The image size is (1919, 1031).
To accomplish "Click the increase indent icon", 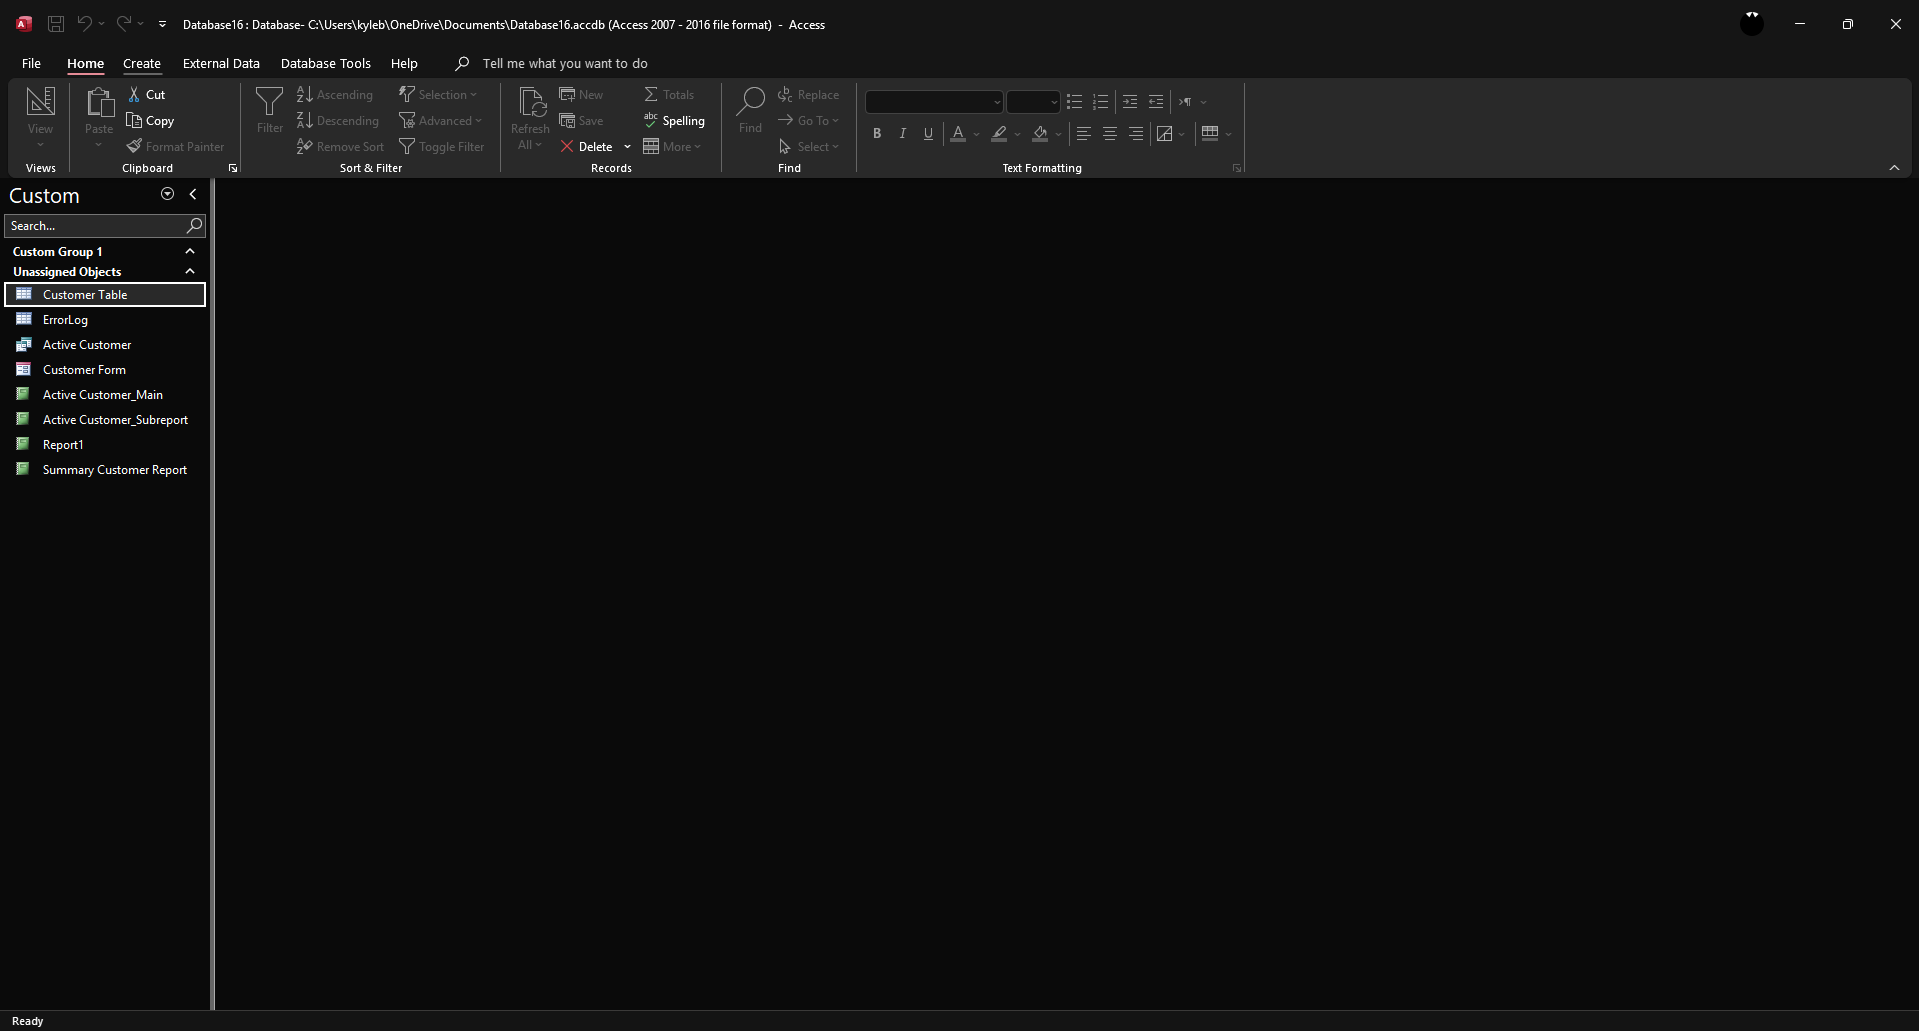I will pyautogui.click(x=1130, y=101).
